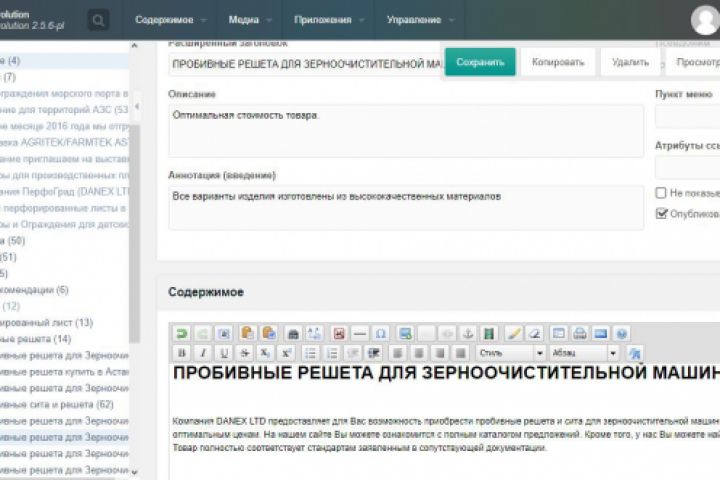Click the tree scroll down arrow

(134, 472)
